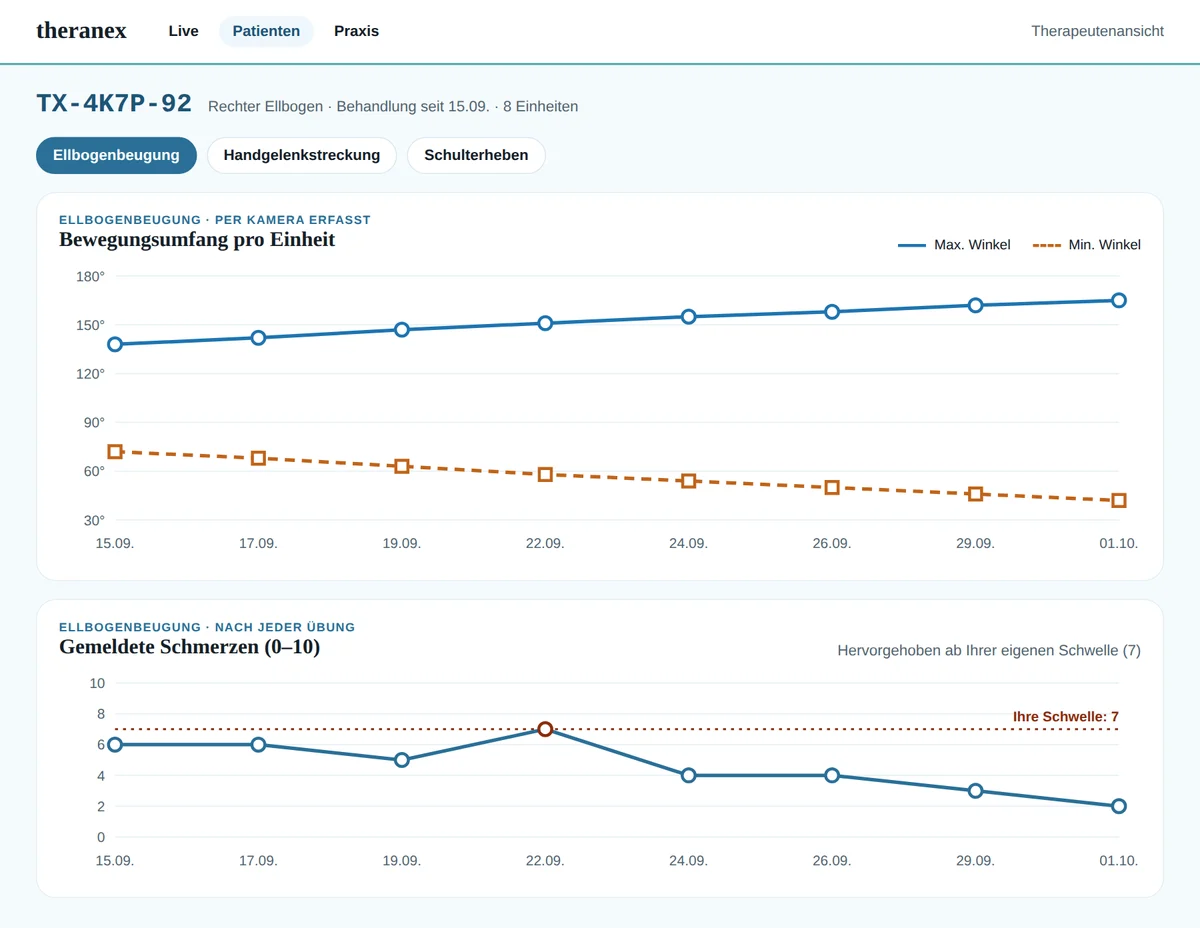Click the "Rechter Ellbogen" treatment summary line

point(393,106)
